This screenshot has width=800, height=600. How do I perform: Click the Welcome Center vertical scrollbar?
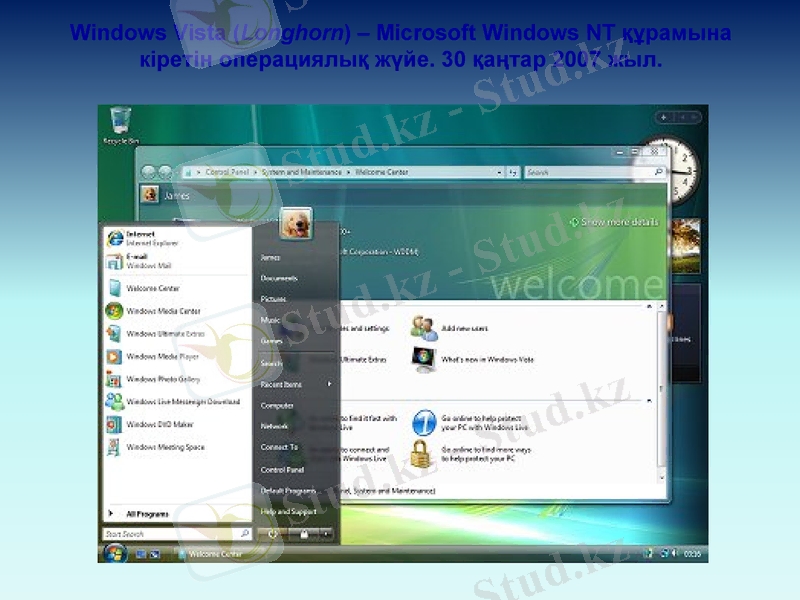(661, 390)
